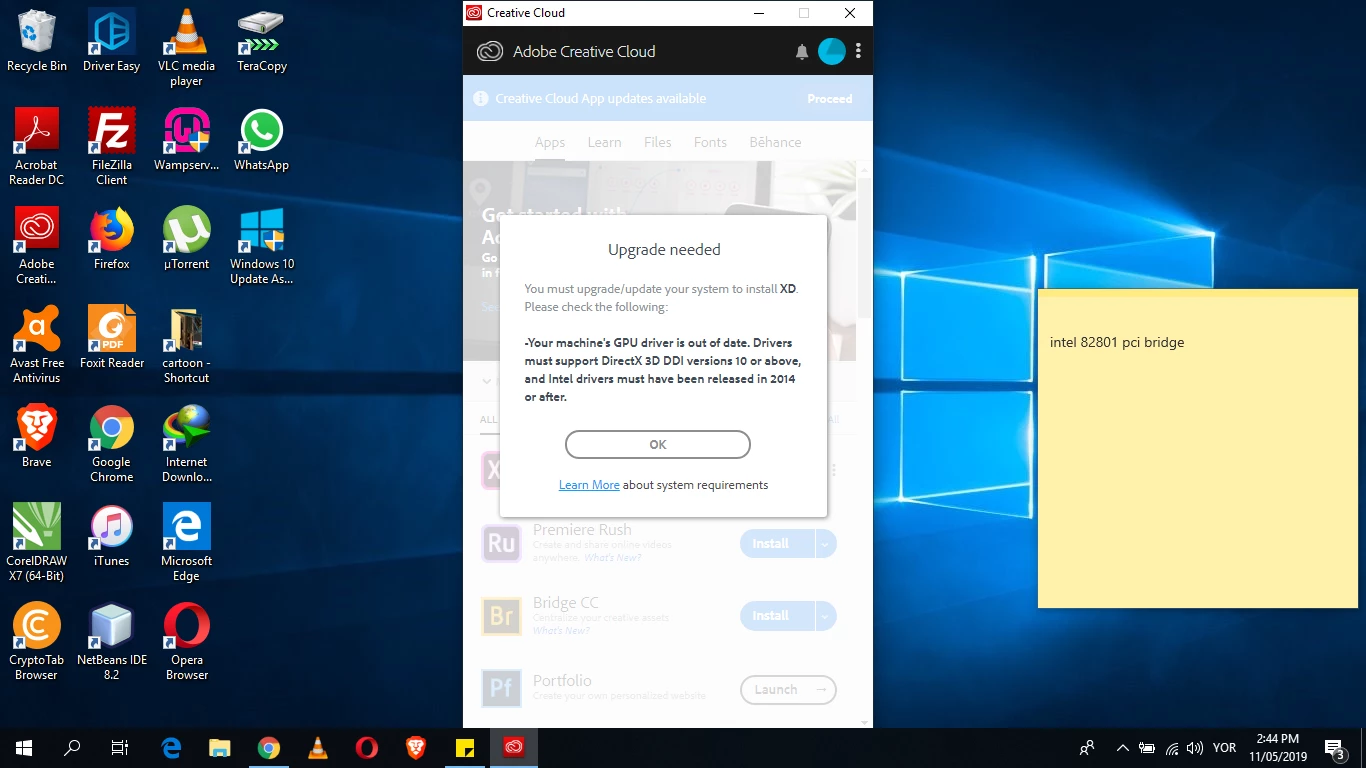Click OK in Upgrade needed dialog
The height and width of the screenshot is (768, 1366).
(658, 444)
